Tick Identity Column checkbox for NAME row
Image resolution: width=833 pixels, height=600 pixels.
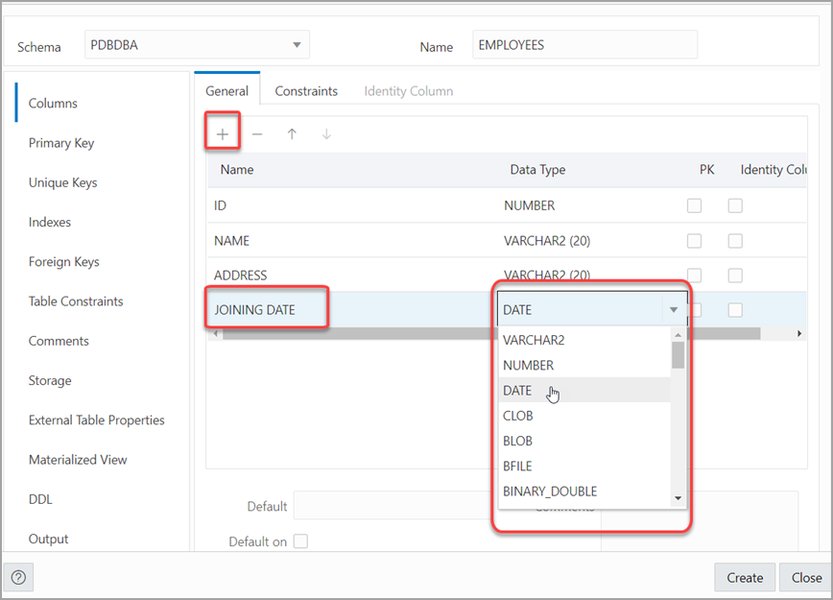[735, 241]
